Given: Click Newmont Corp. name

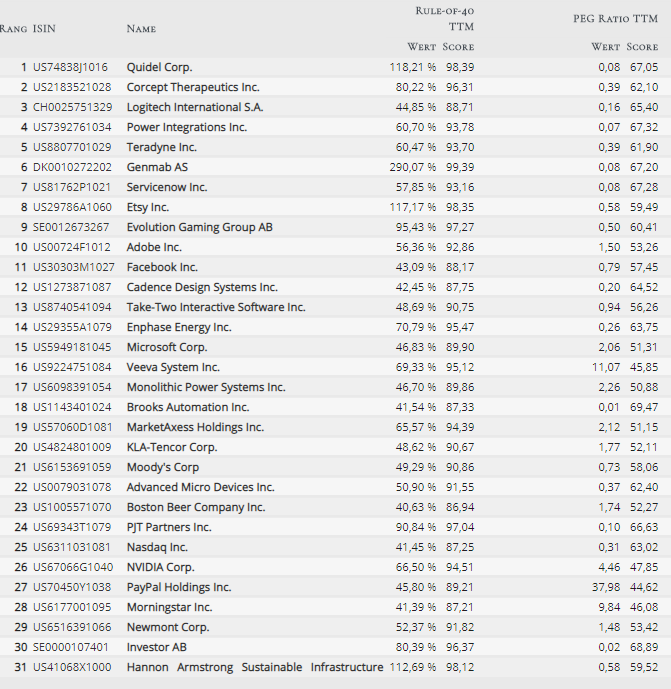Looking at the screenshot, I should (168, 627).
